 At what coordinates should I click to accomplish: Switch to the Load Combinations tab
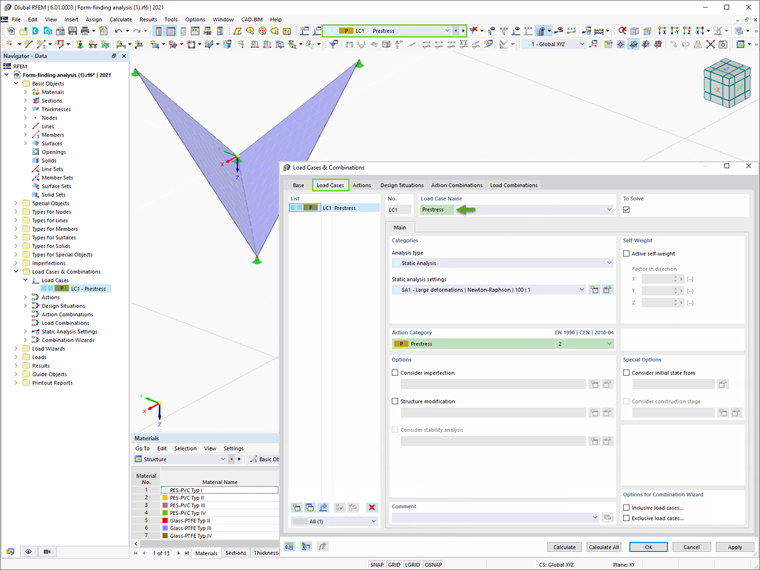(513, 185)
